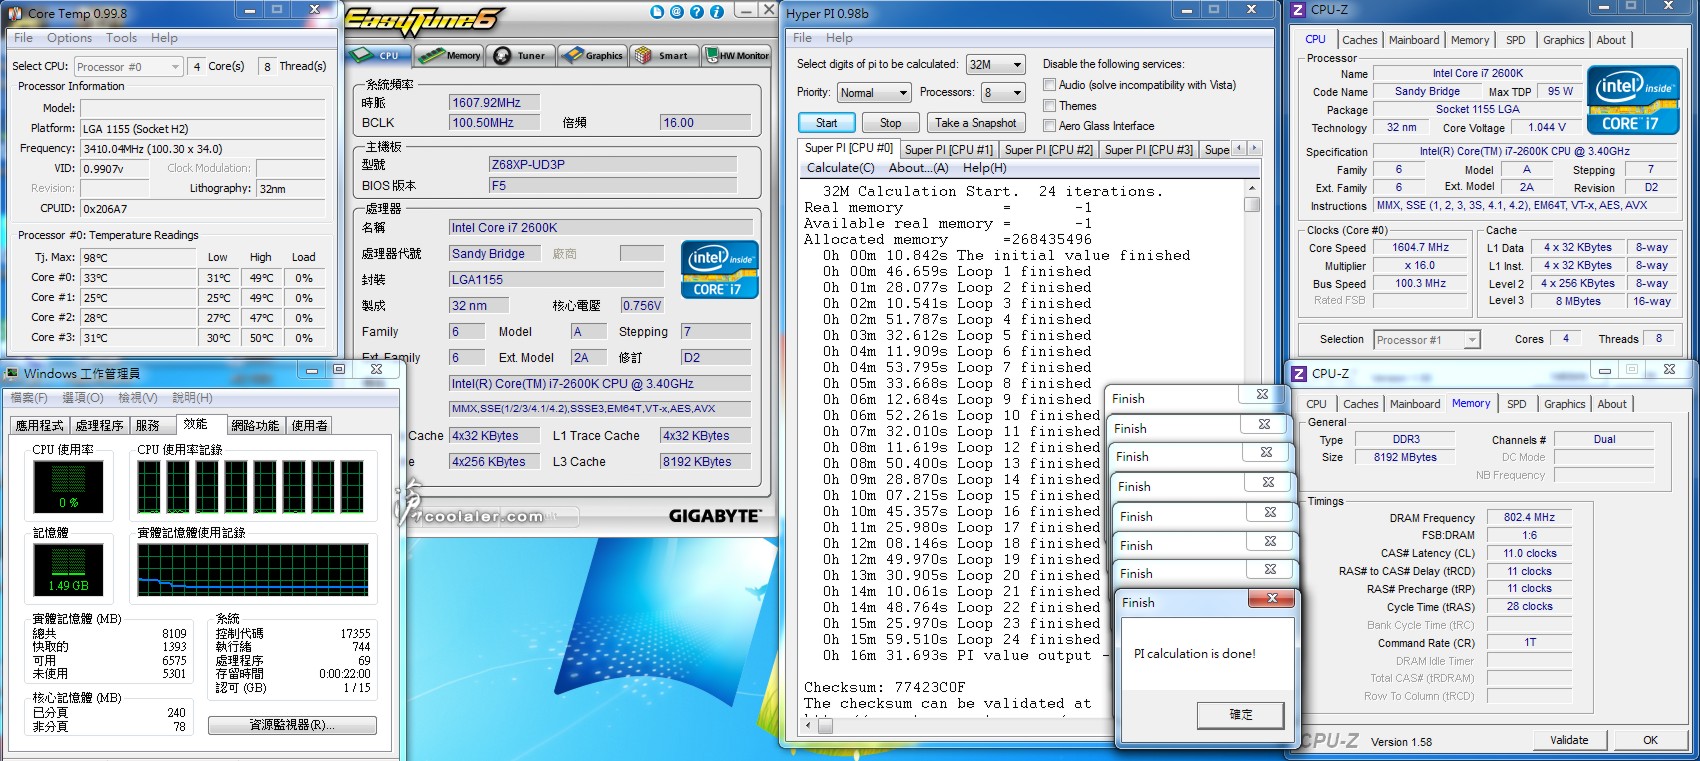Open the Hyper PI Help menu
This screenshot has width=1700, height=761.
pos(839,38)
